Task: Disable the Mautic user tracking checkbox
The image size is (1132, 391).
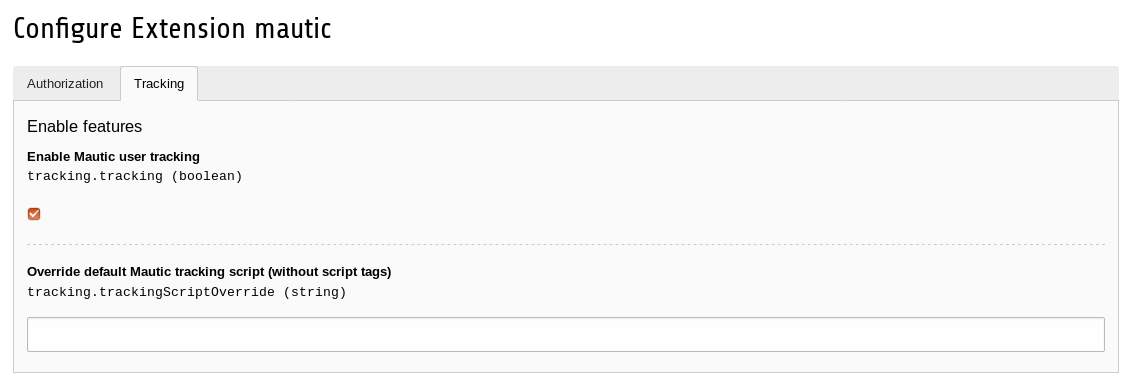Action: coord(34,214)
